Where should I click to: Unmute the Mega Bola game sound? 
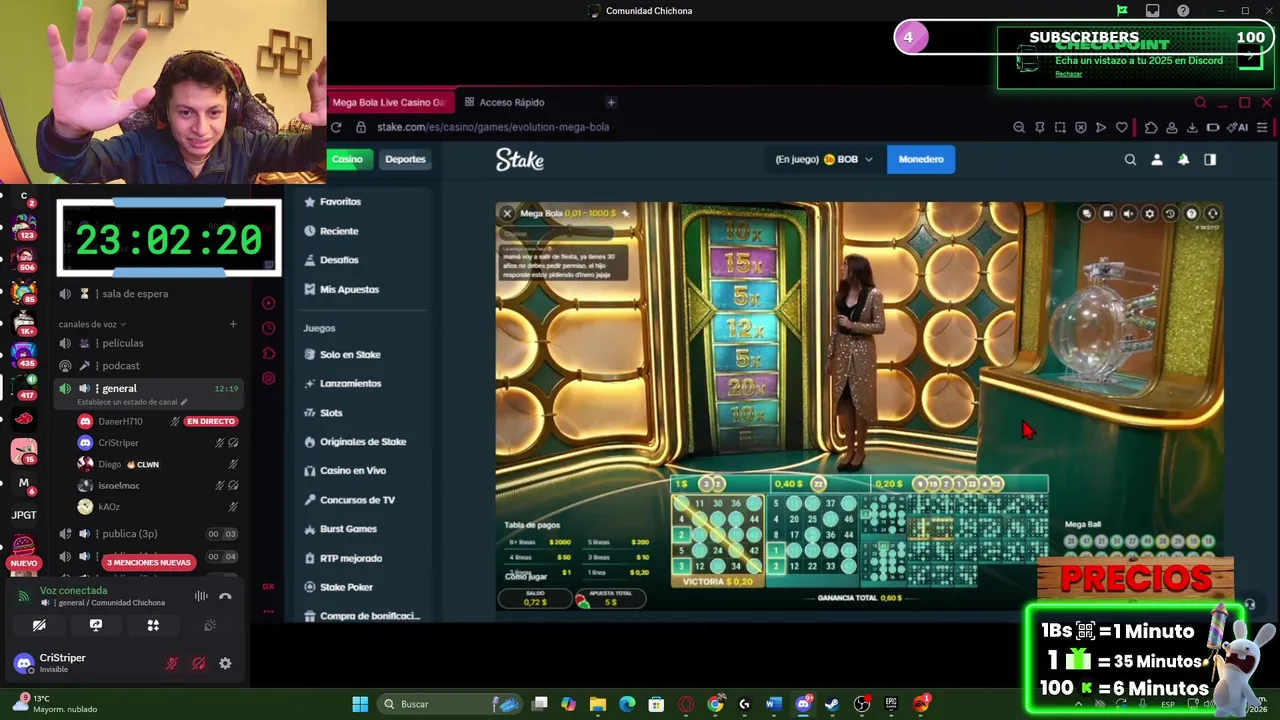(1129, 213)
